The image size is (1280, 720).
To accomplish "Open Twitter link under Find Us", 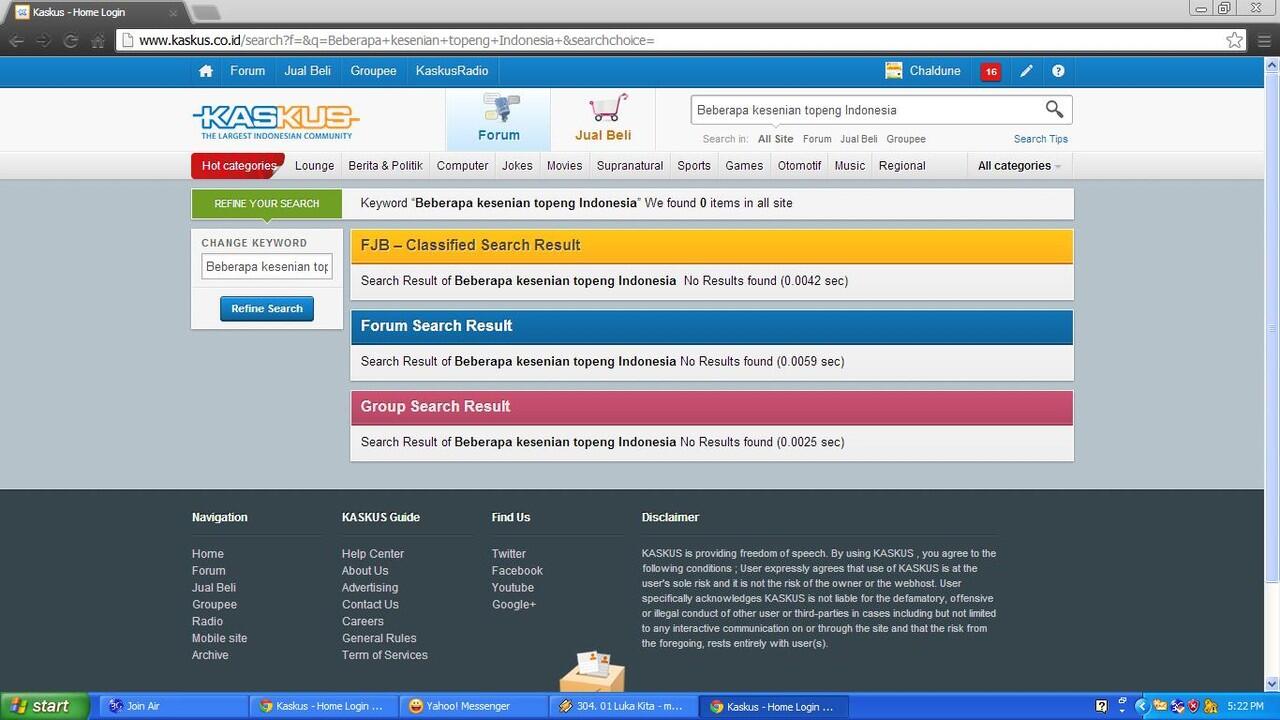I will click(x=509, y=554).
